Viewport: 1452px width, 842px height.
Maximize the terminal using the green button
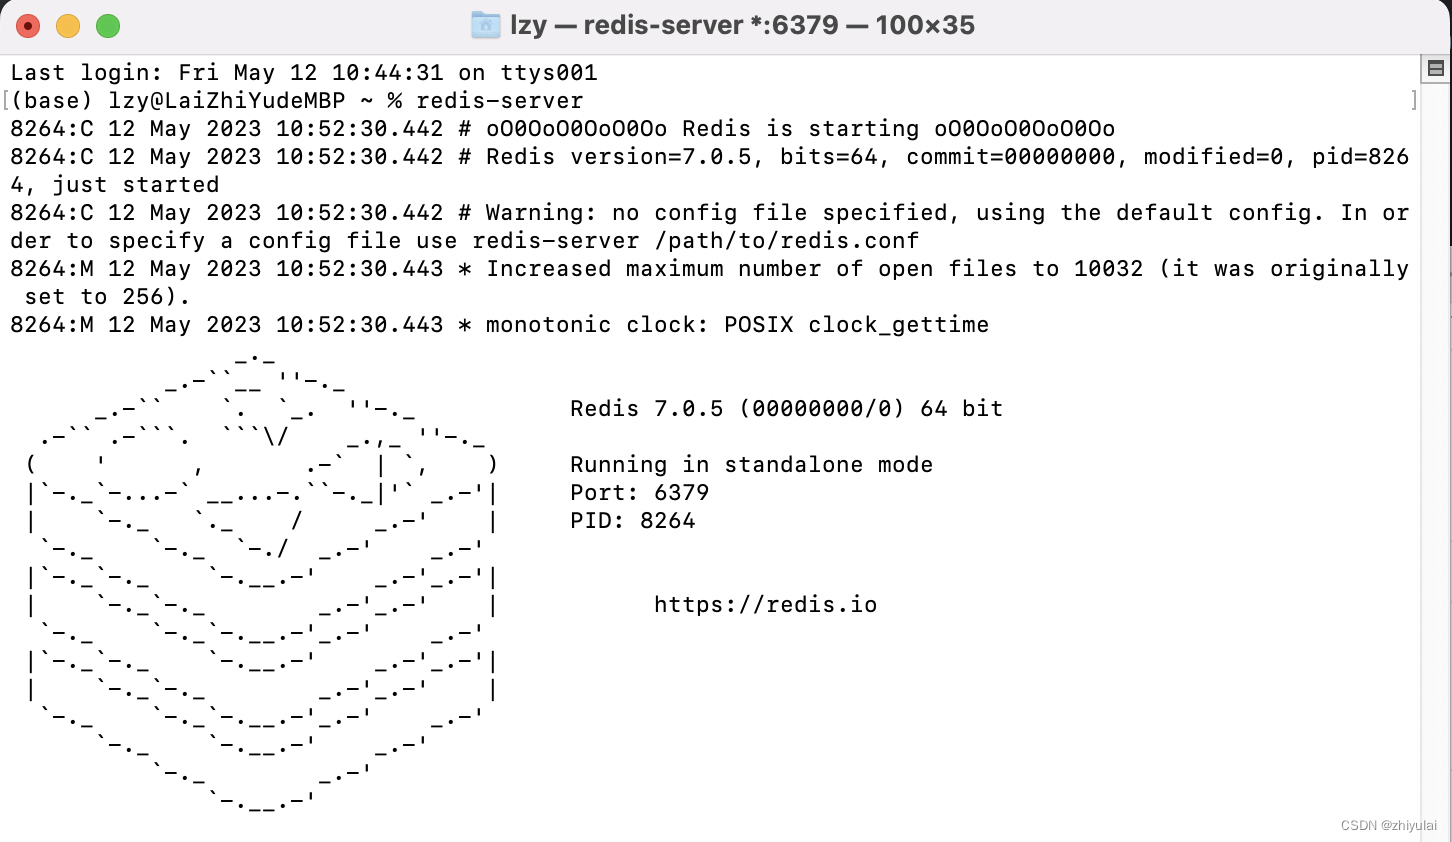(x=108, y=26)
